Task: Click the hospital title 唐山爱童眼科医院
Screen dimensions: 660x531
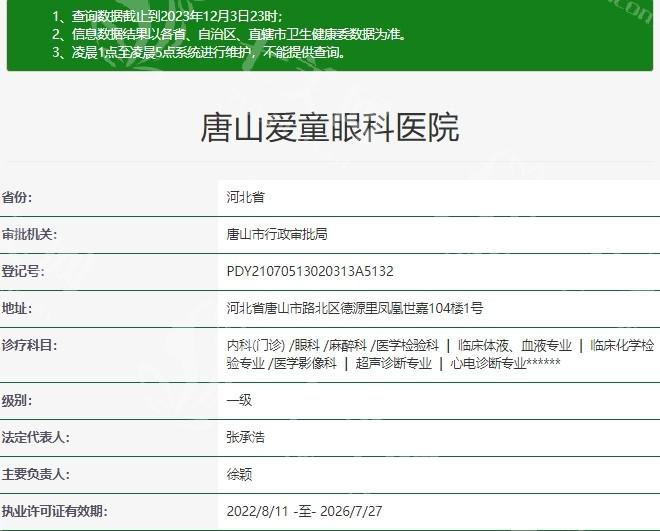Action: [x=330, y=127]
